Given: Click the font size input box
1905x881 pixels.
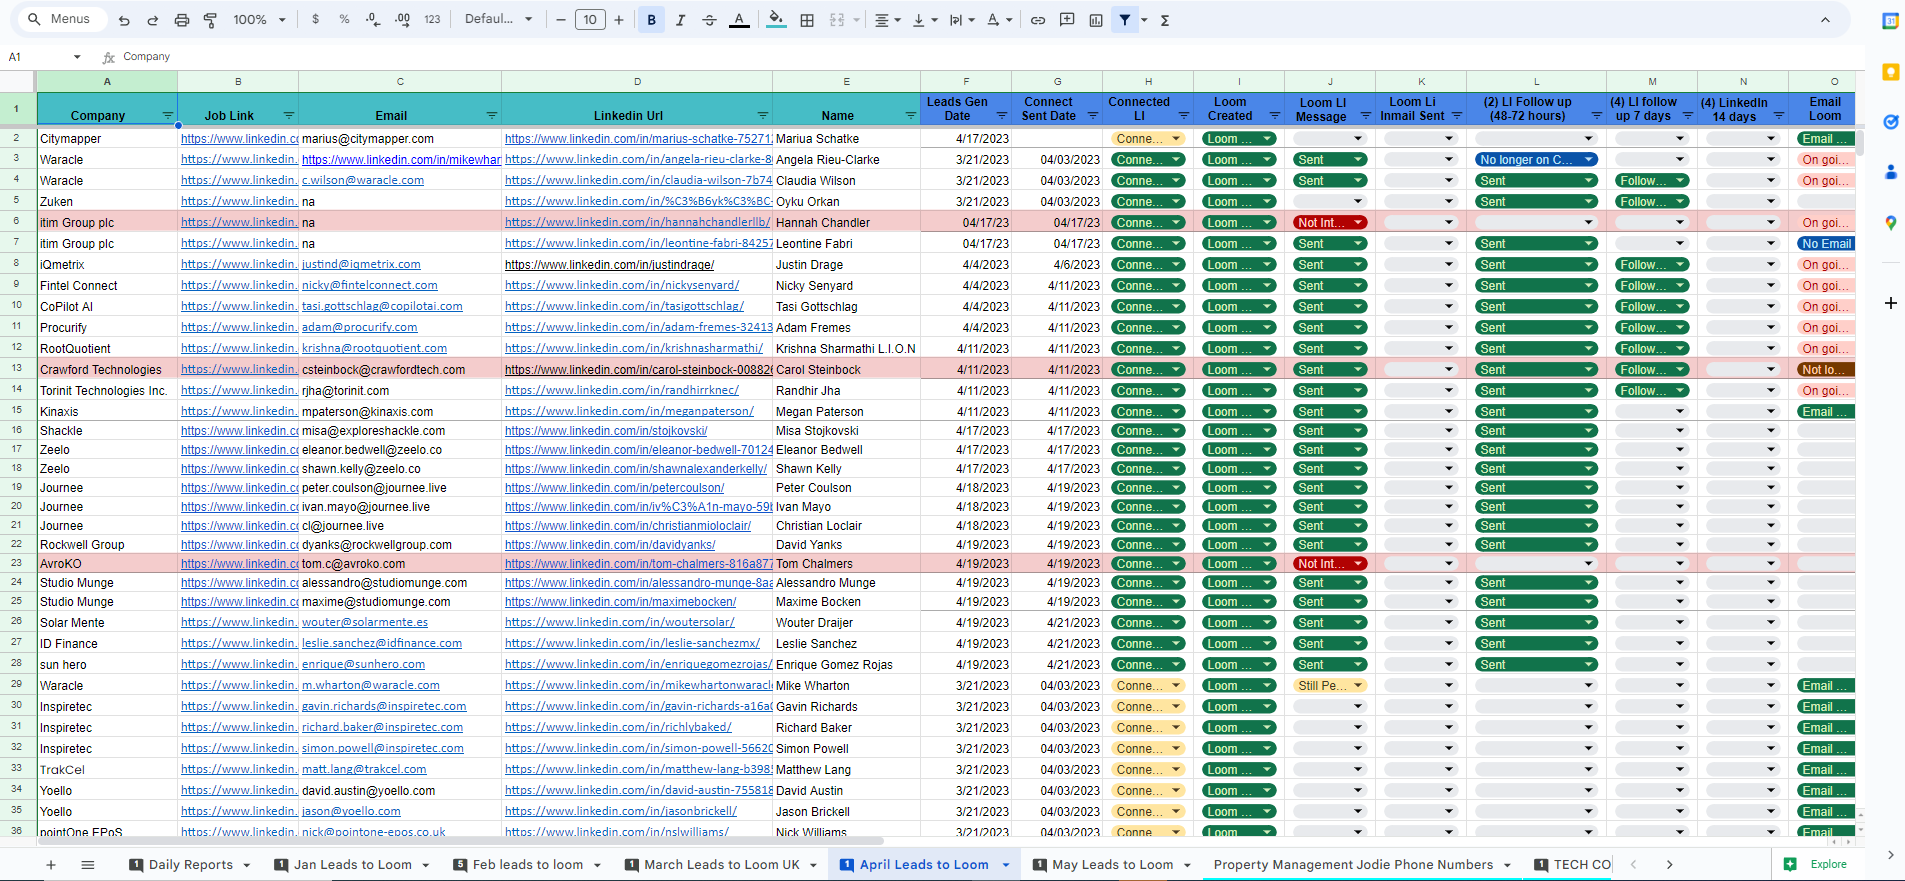Looking at the screenshot, I should pos(590,20).
